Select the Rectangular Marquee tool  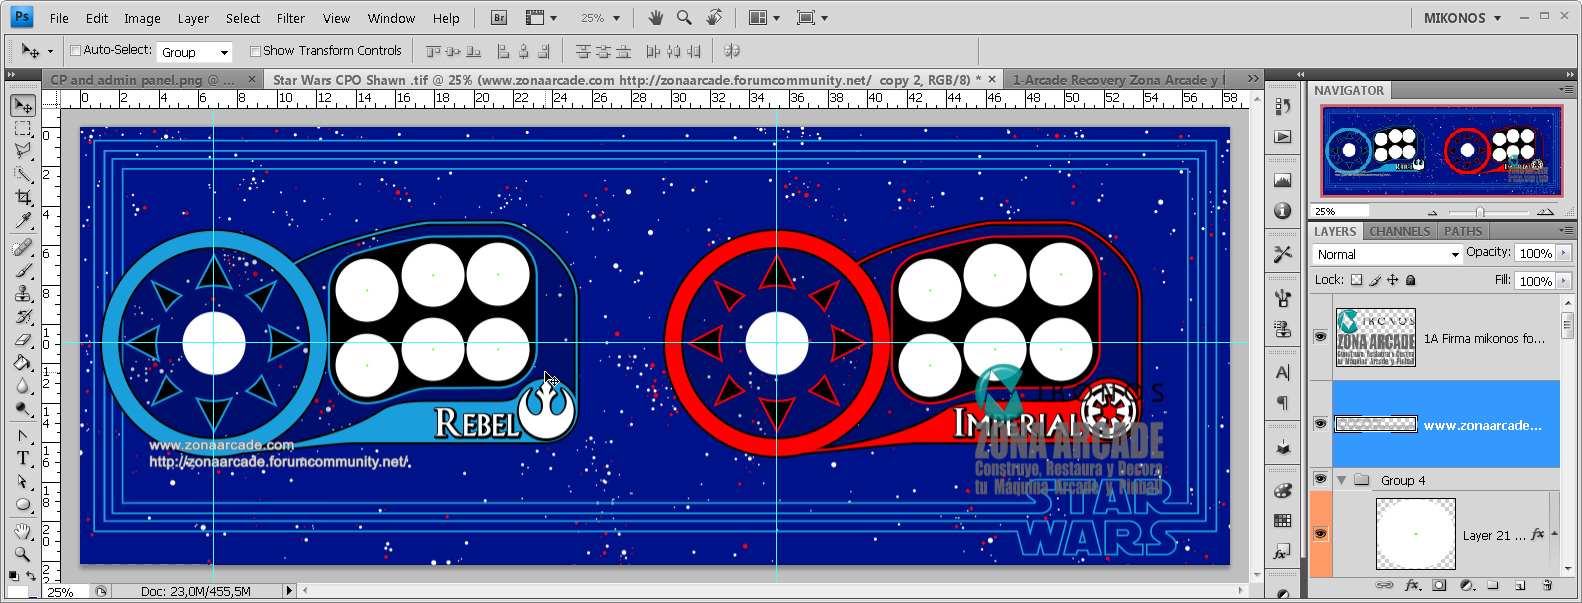point(23,129)
